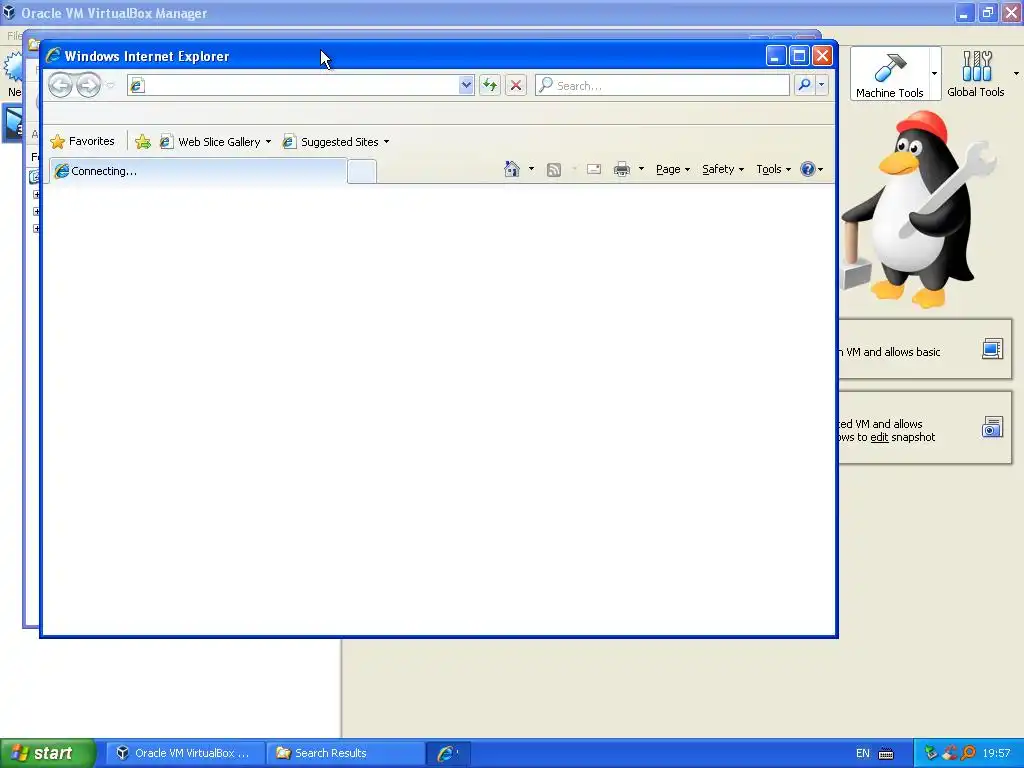Open the Favorites center button
1024x768 pixels.
(x=82, y=141)
